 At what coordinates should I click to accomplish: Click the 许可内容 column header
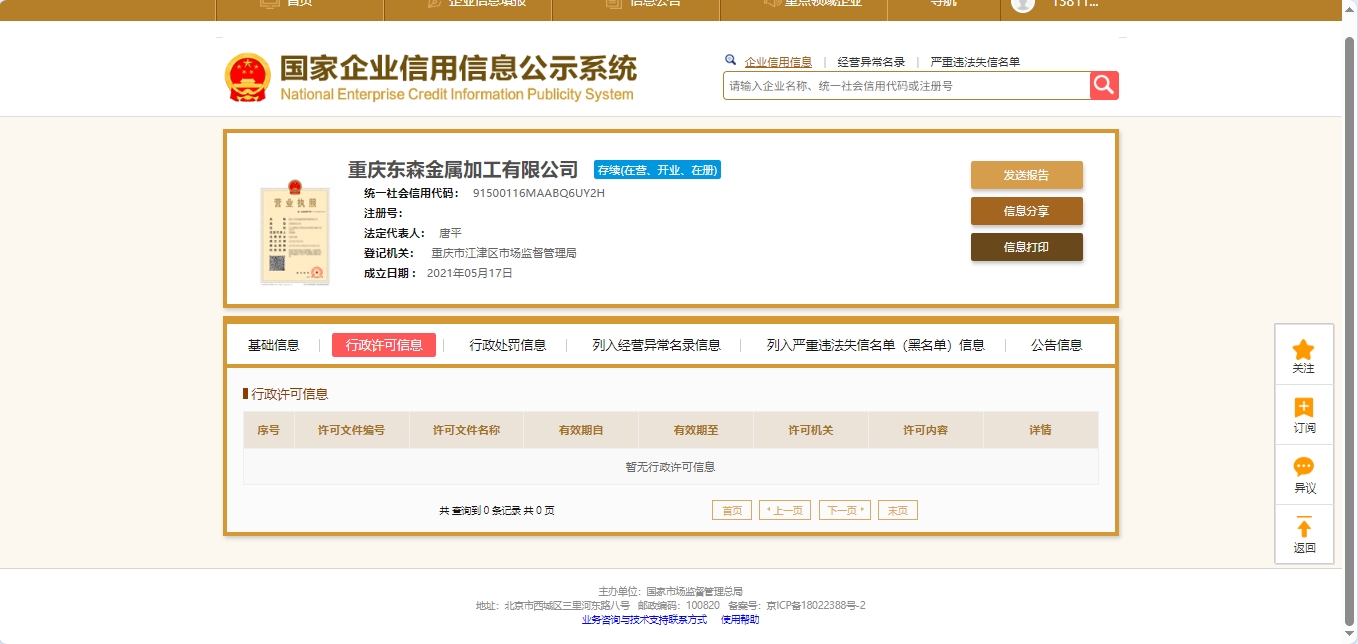coord(926,430)
